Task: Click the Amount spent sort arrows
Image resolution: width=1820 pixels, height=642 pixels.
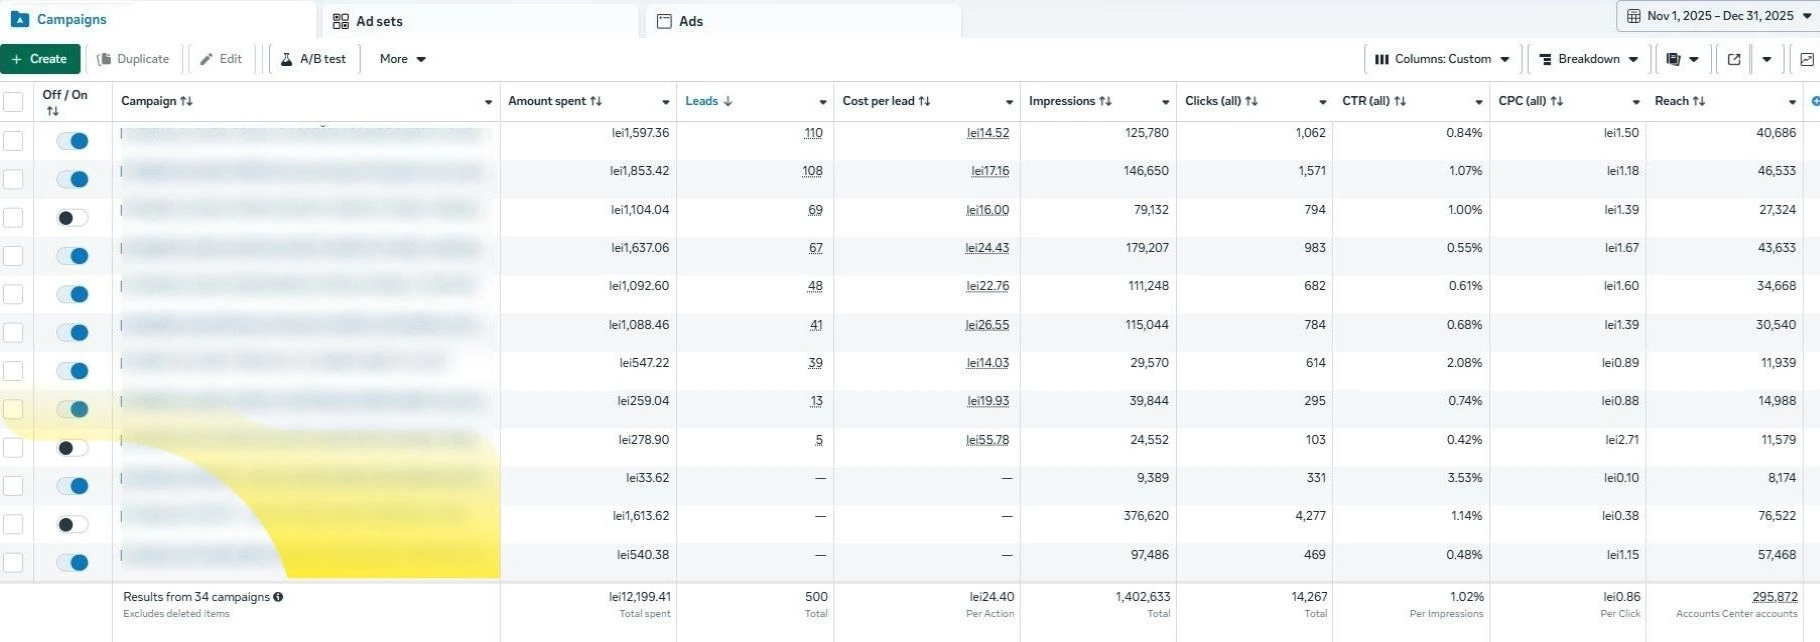Action: point(596,101)
